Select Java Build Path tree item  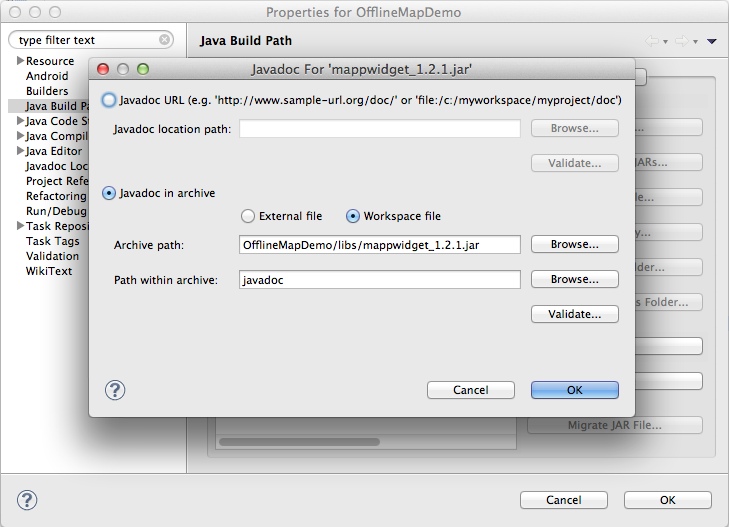(57, 106)
